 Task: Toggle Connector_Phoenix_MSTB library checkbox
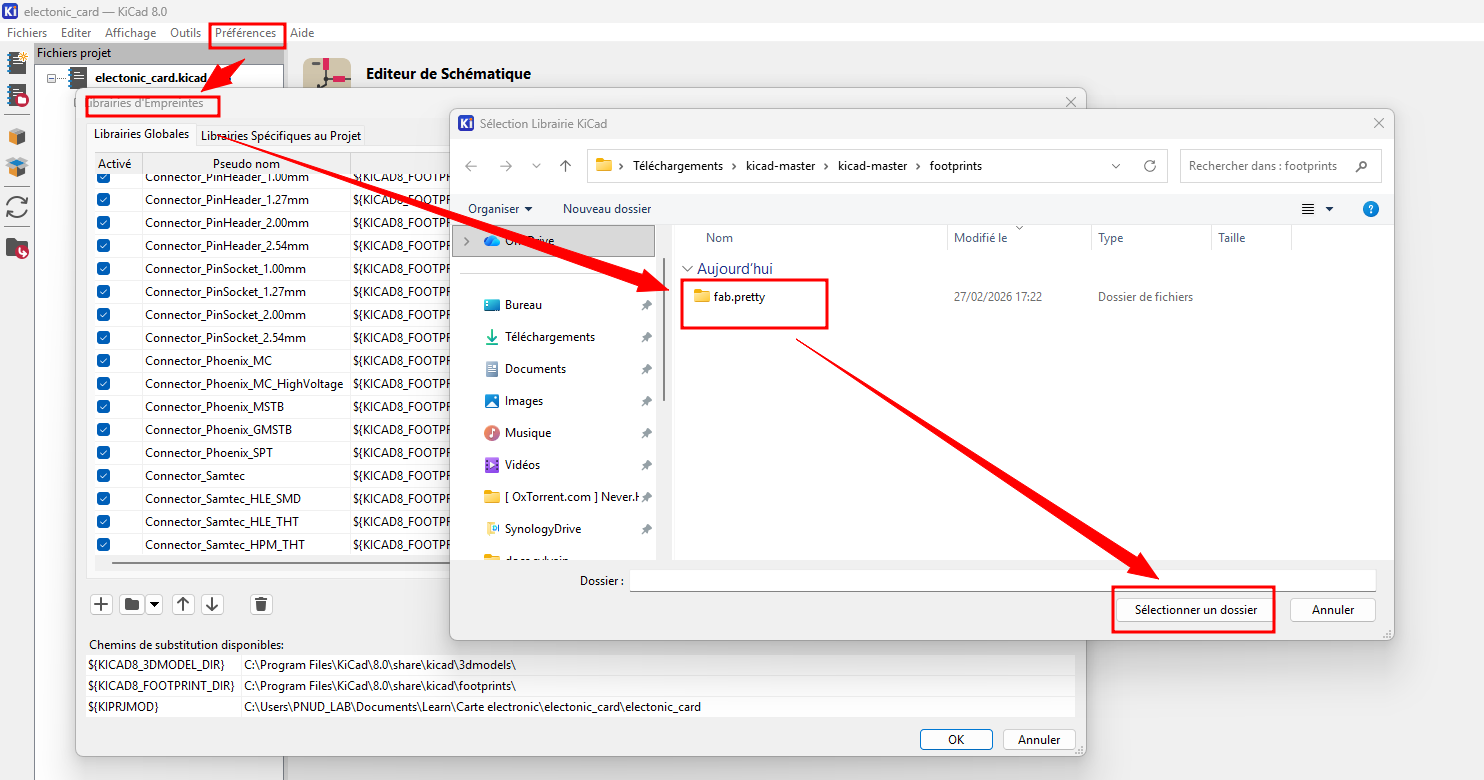coord(104,407)
